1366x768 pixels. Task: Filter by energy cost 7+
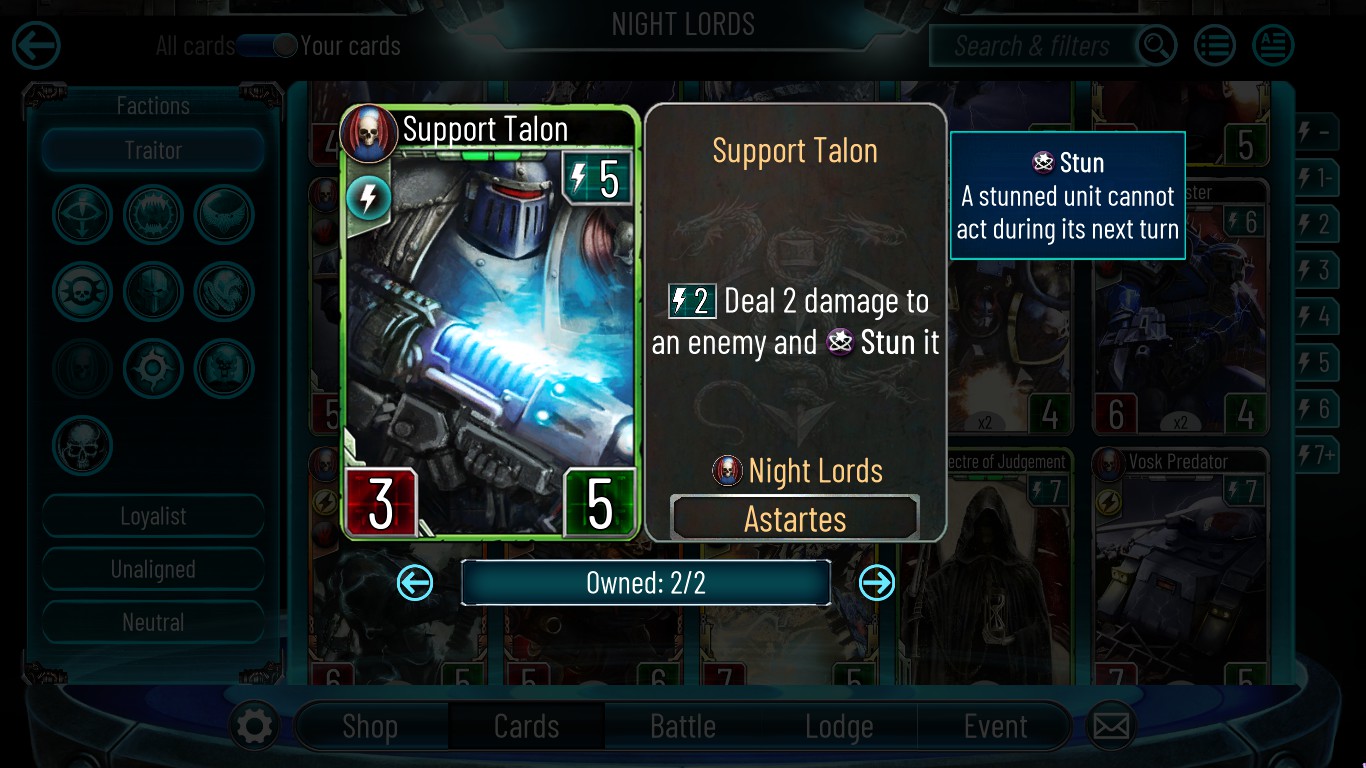coord(1316,455)
